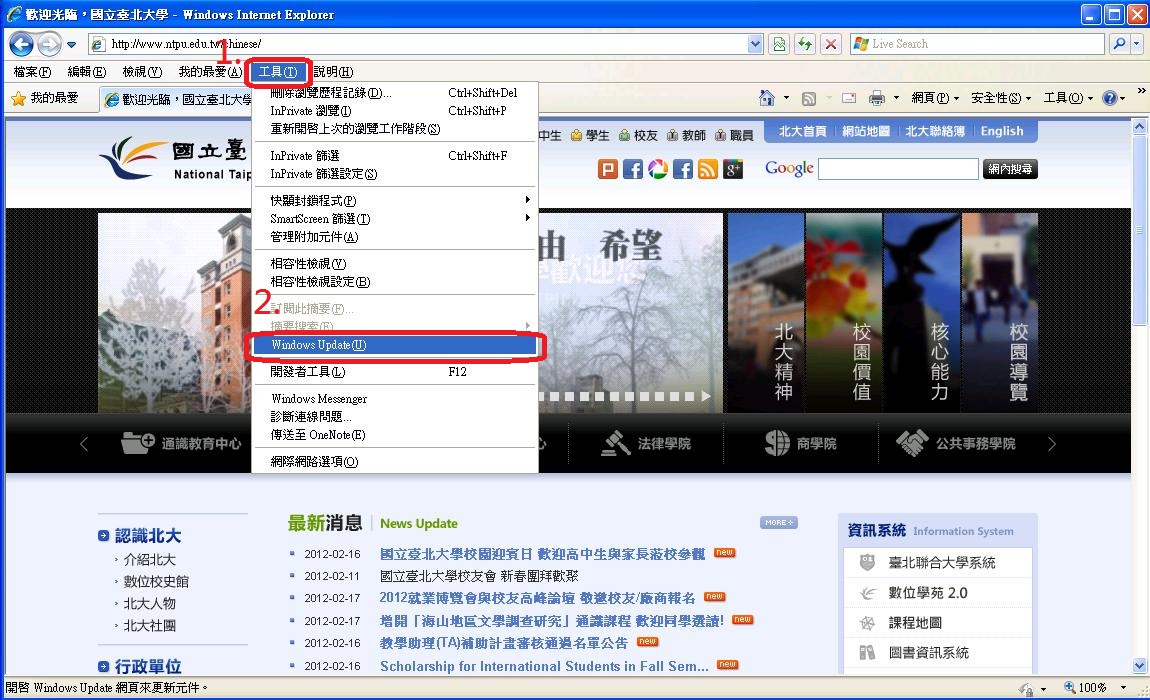Open the 介紹北大 sidebar link
Screen dimensions: 1150x700
(x=150, y=559)
